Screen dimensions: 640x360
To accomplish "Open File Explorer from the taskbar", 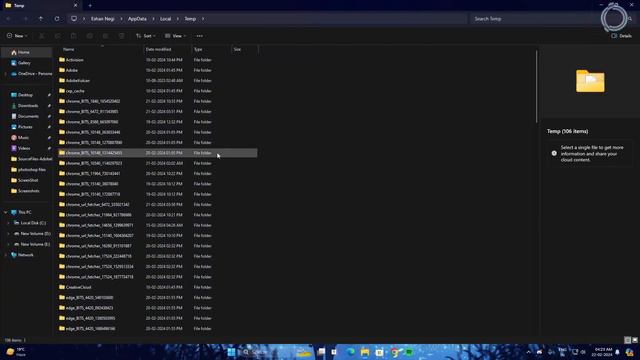I will pos(365,352).
